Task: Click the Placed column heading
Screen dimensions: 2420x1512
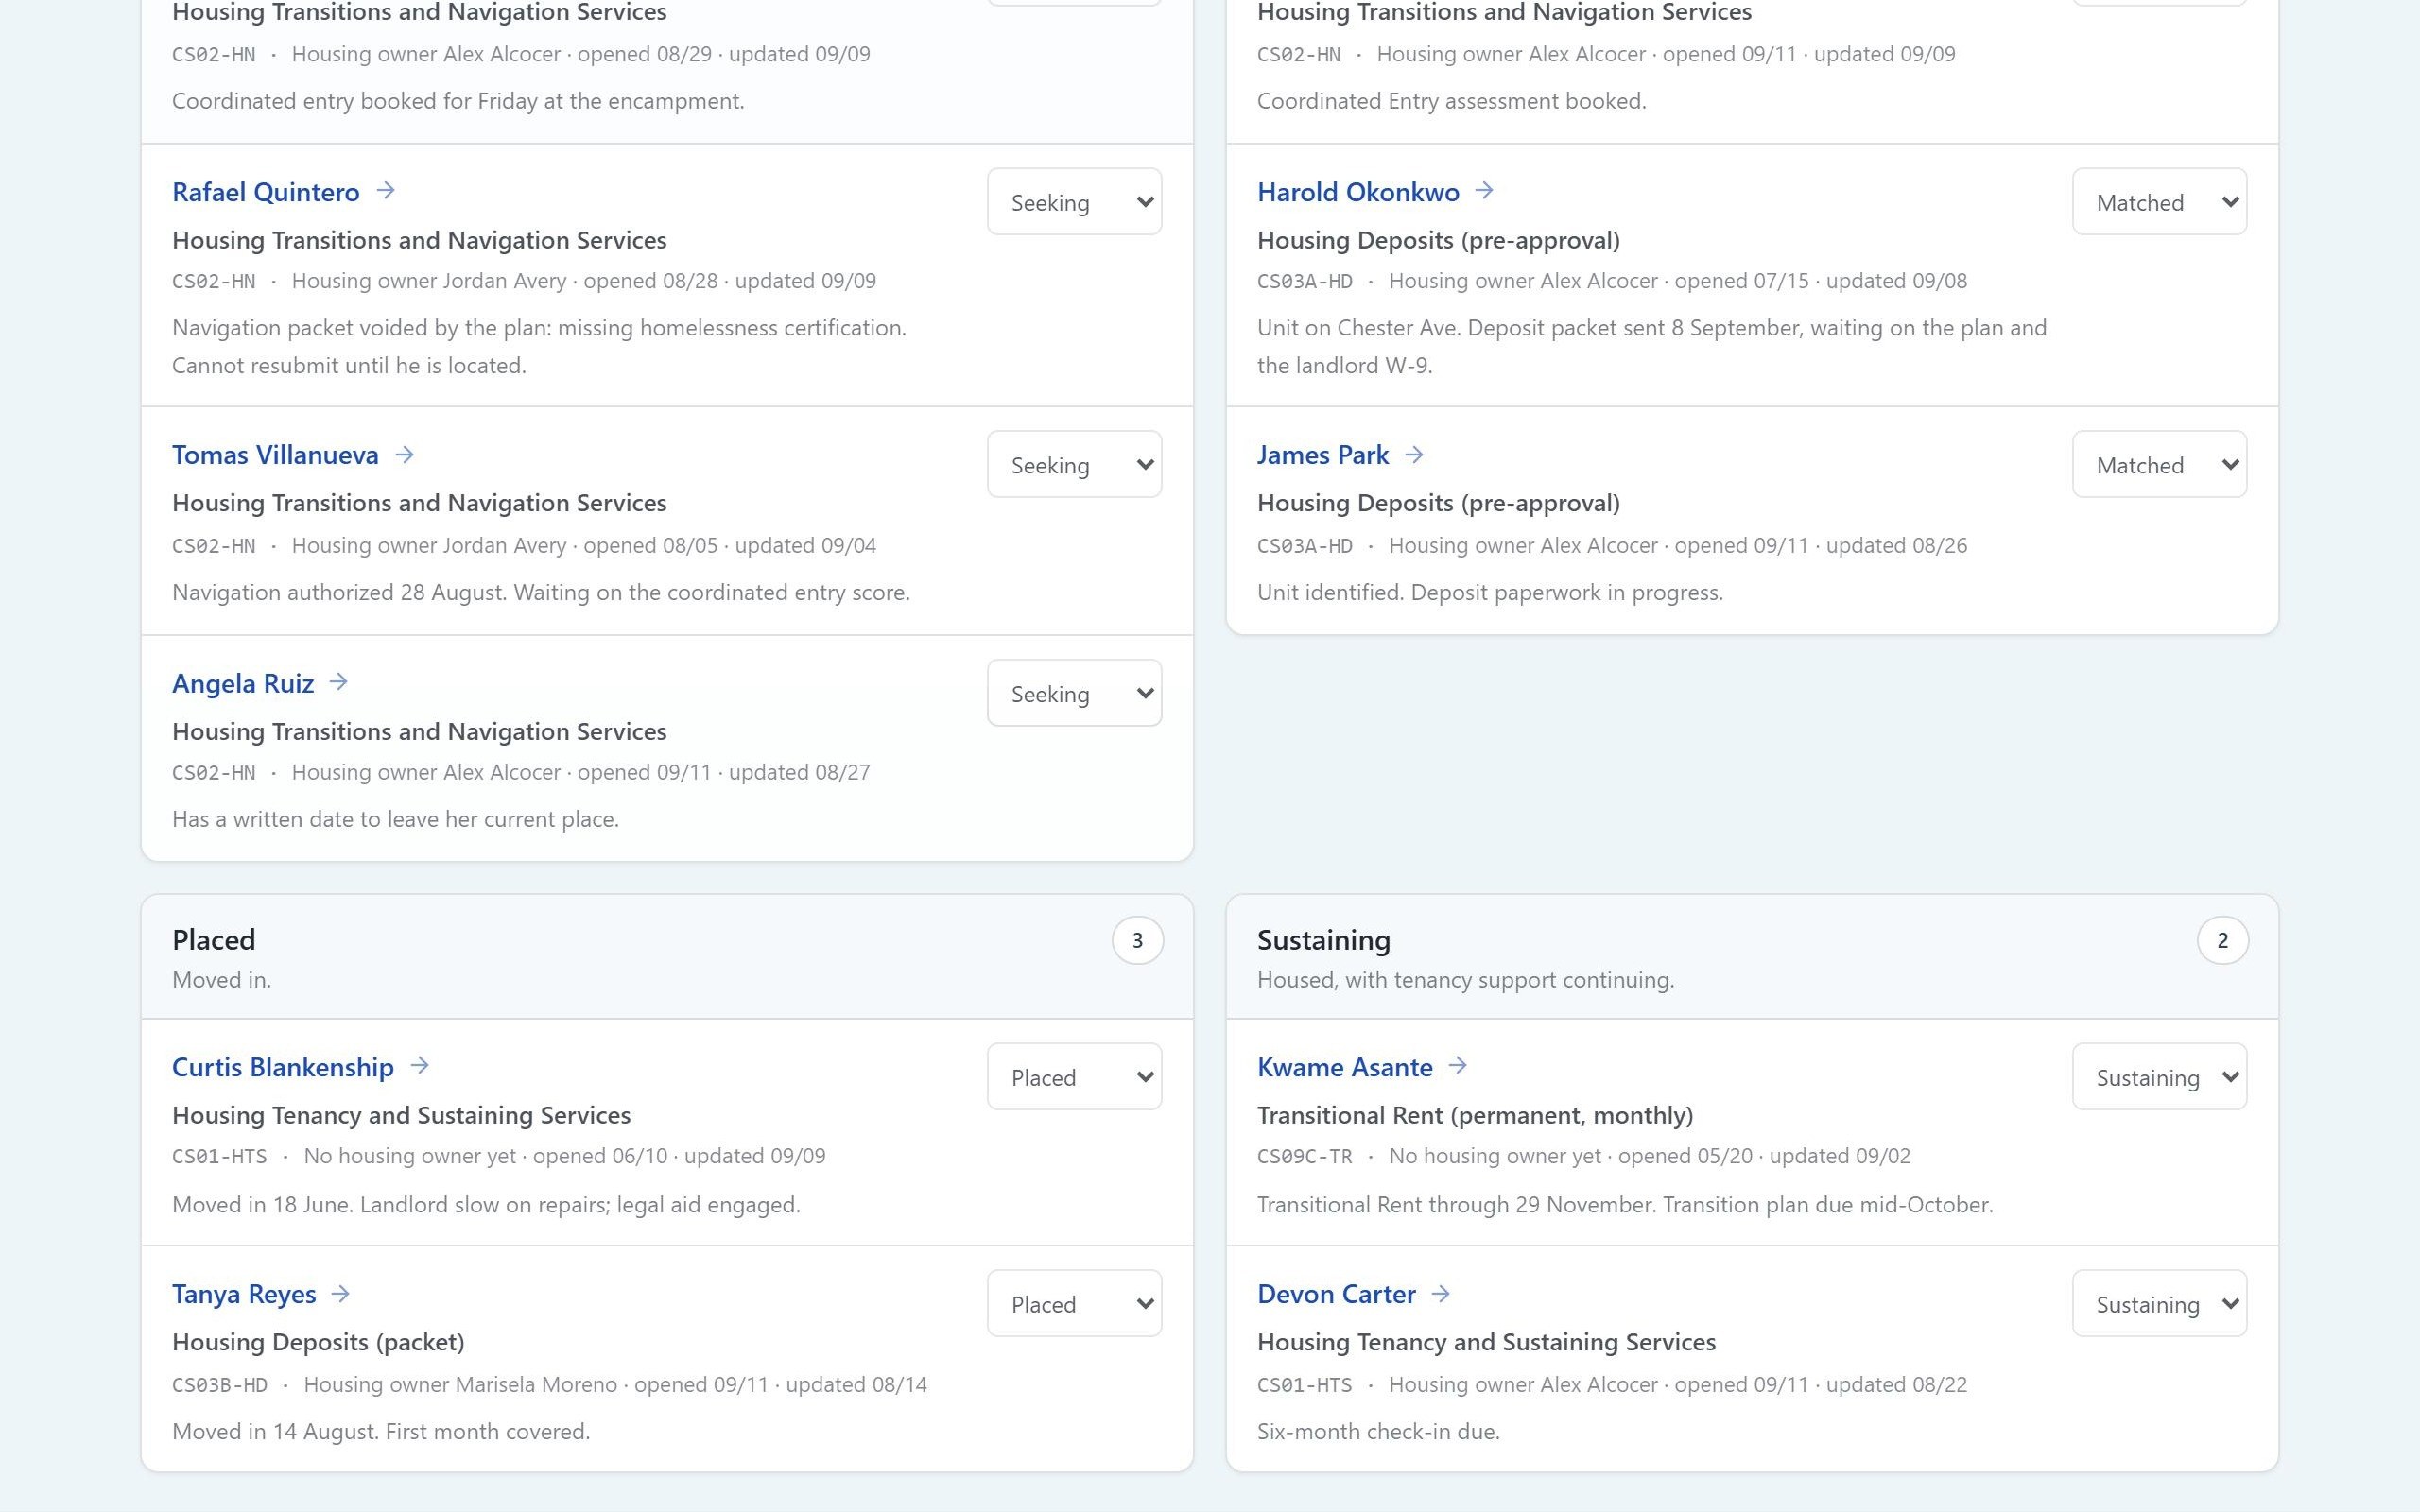Action: pyautogui.click(x=214, y=940)
